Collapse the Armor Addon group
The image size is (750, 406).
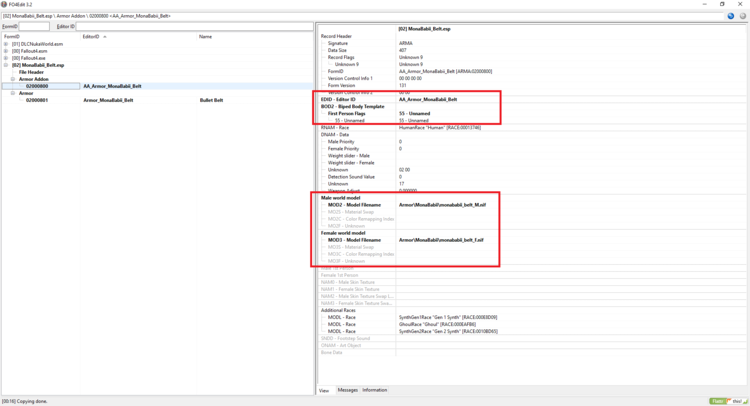[x=13, y=79]
